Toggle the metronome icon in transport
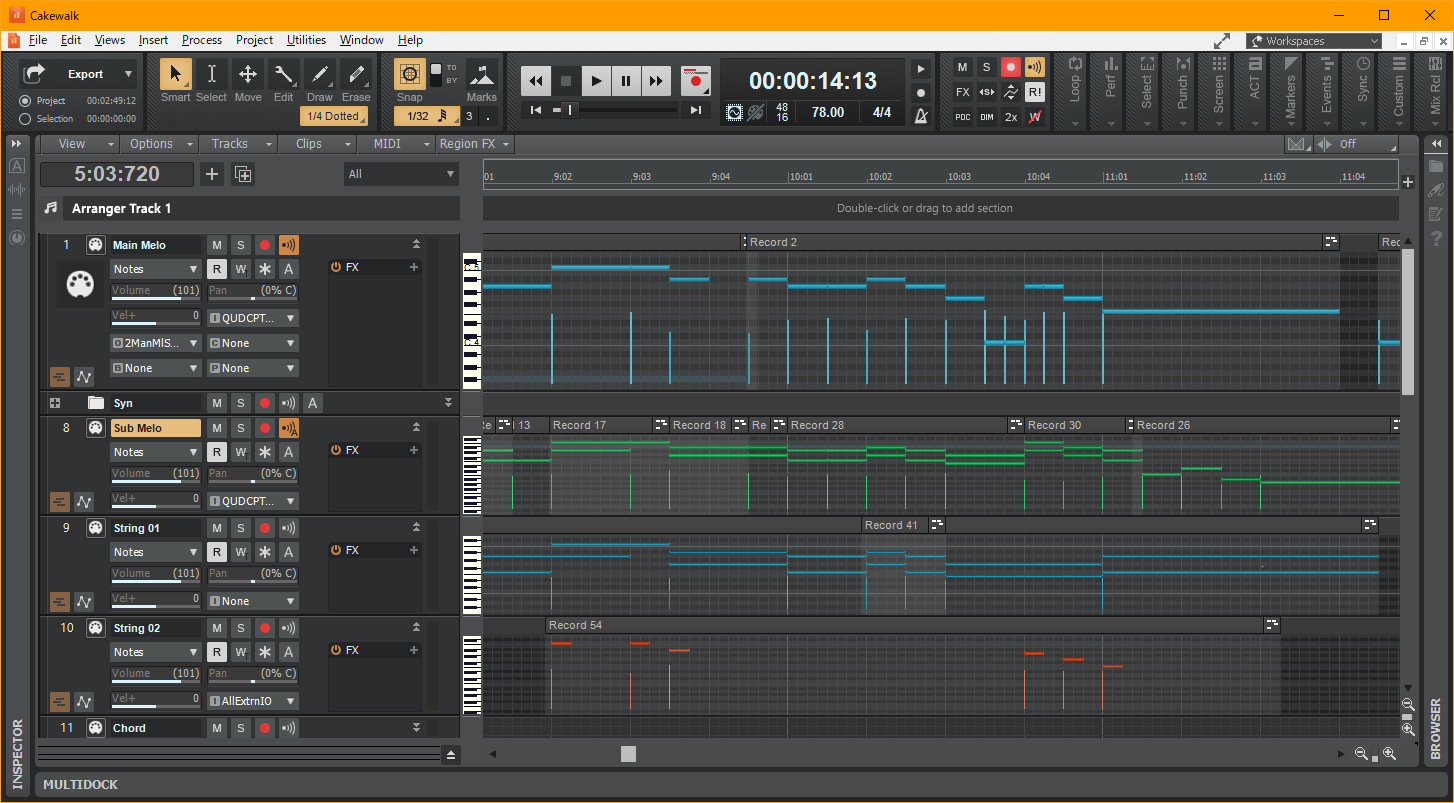 [x=922, y=116]
